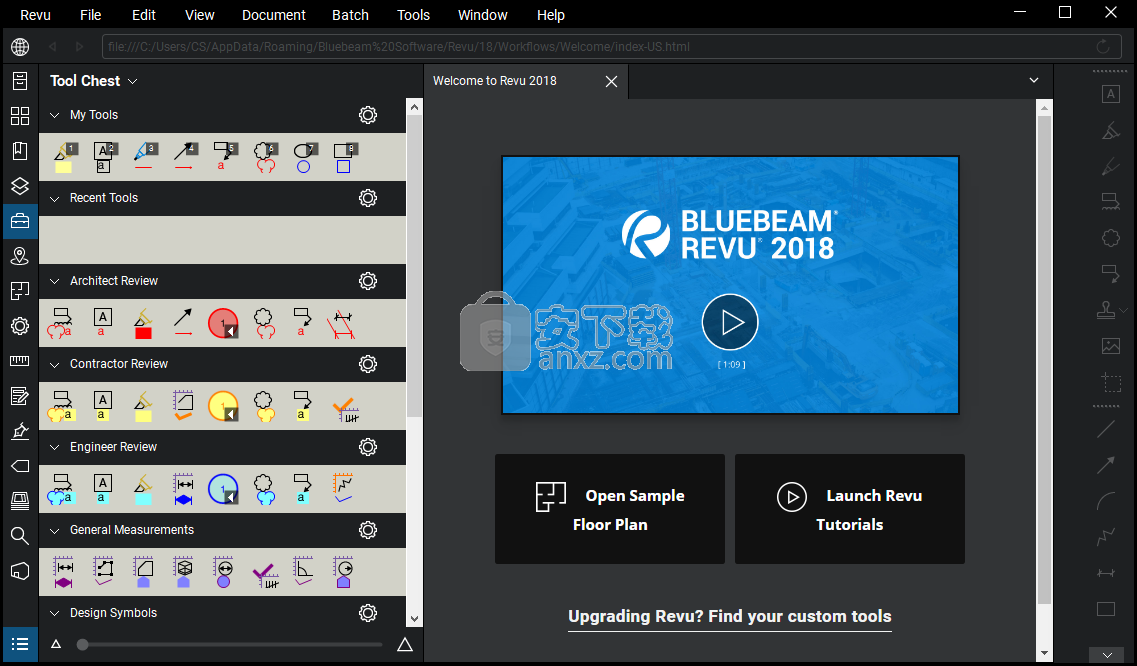The width and height of the screenshot is (1137, 666).
Task: Click Launch Revu Tutorials button
Action: tap(850, 509)
